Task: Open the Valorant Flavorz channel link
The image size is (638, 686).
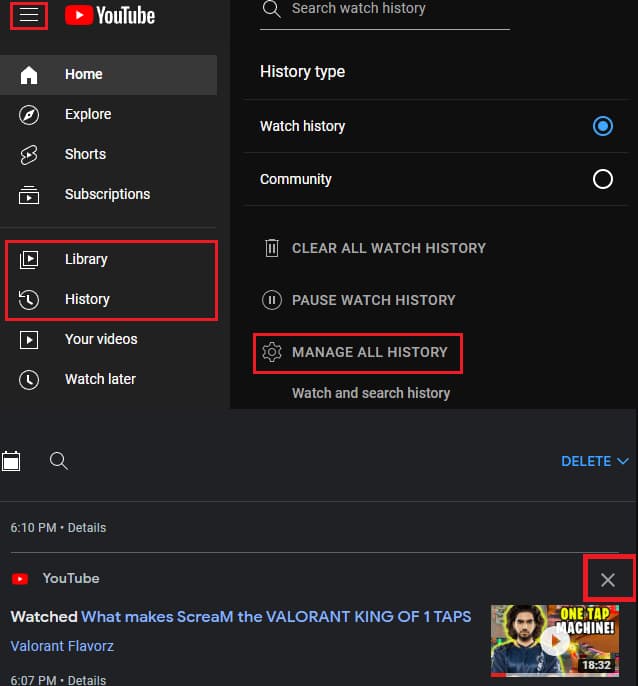Action: [62, 646]
